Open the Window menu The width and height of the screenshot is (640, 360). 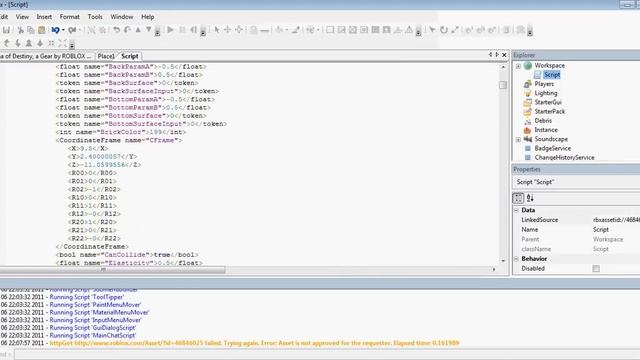pos(122,17)
